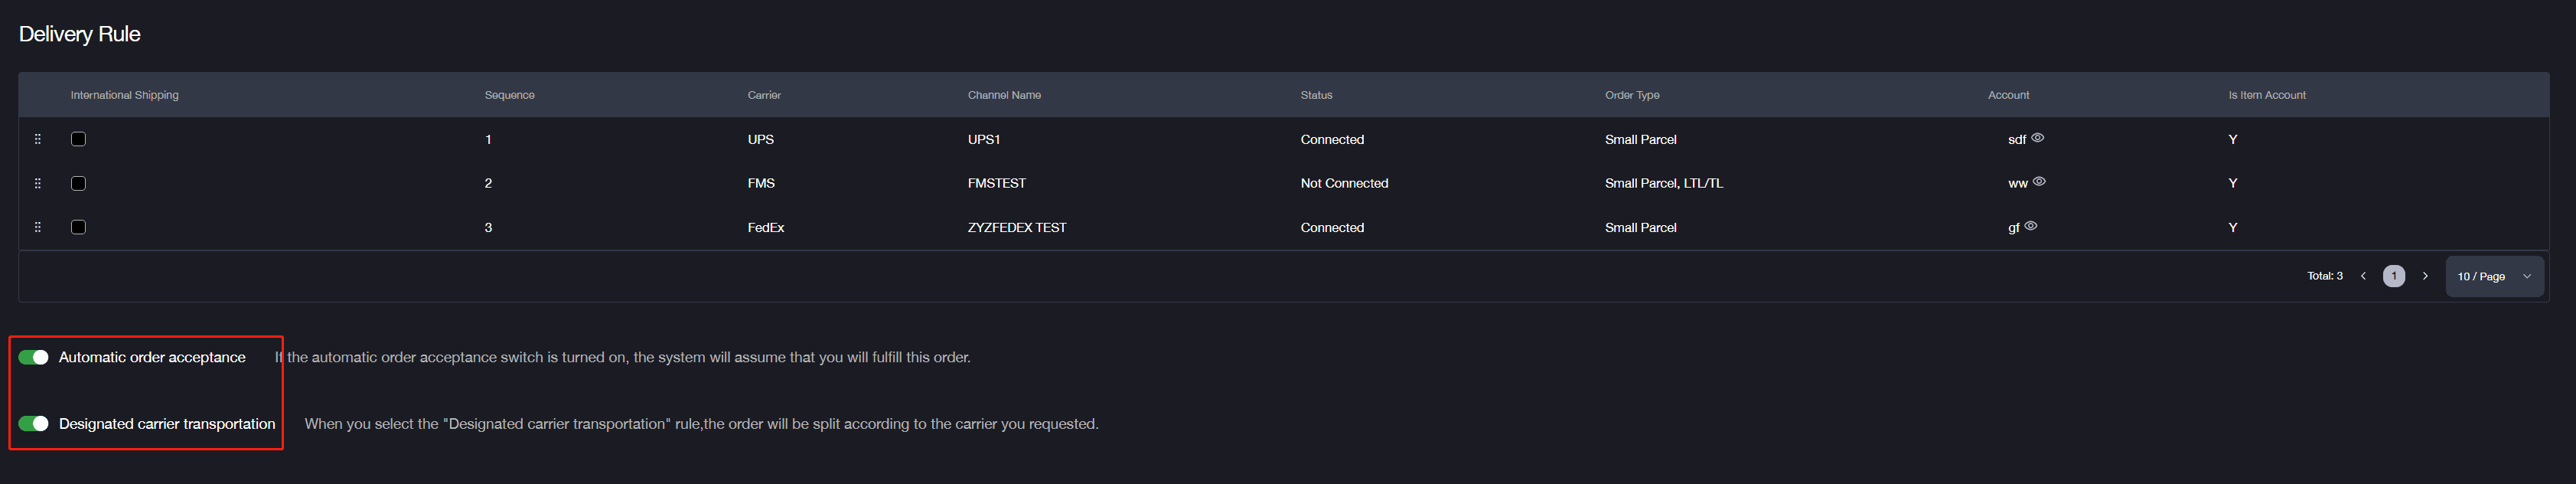Turn off Designated carrier transportation switch
Viewport: 2576px width, 484px height.
(34, 424)
